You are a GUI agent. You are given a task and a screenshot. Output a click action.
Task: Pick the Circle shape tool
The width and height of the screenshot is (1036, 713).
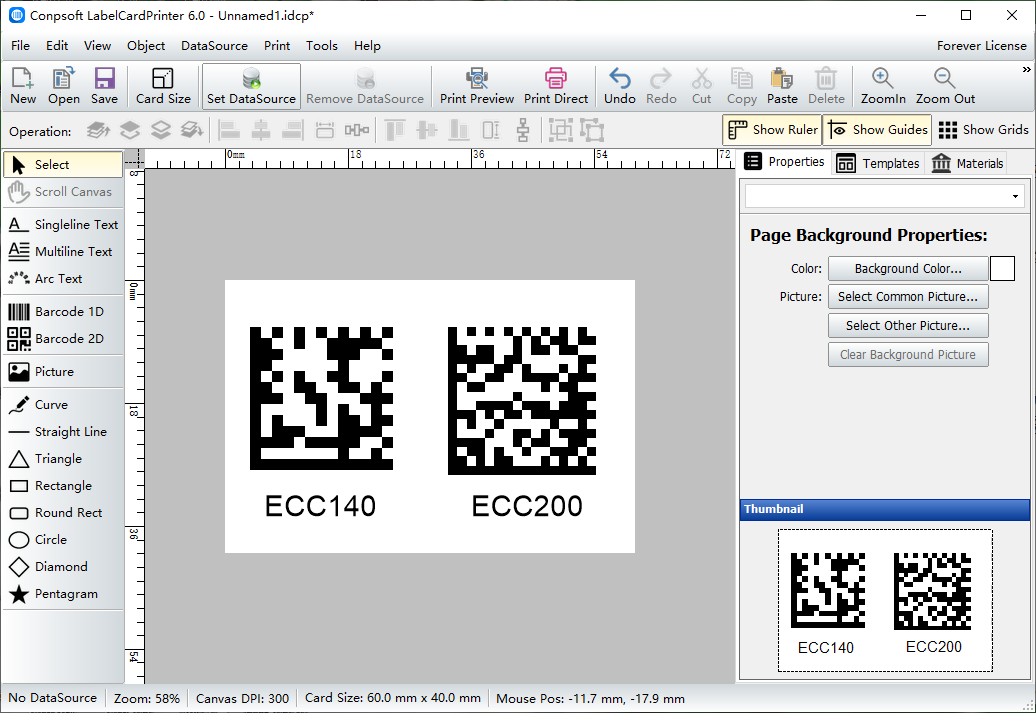click(63, 540)
